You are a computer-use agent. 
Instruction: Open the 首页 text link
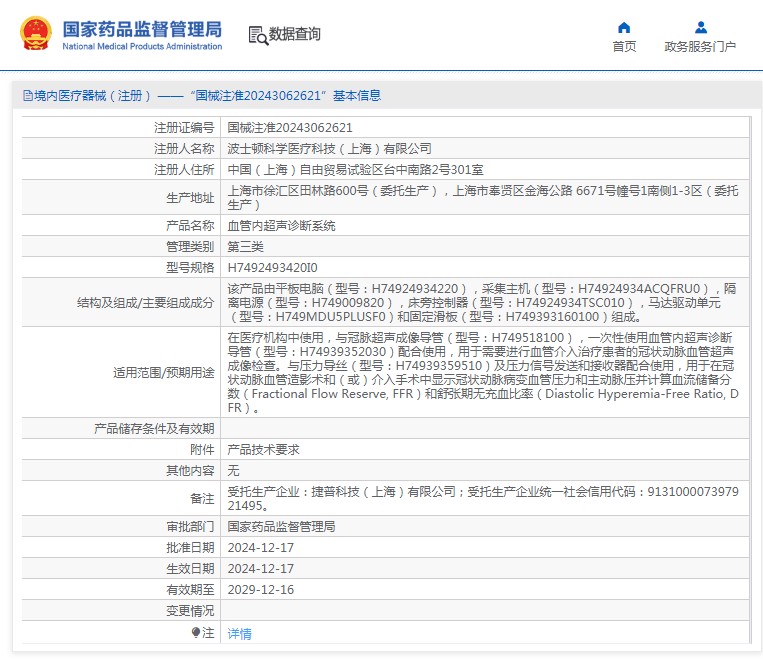[x=624, y=47]
